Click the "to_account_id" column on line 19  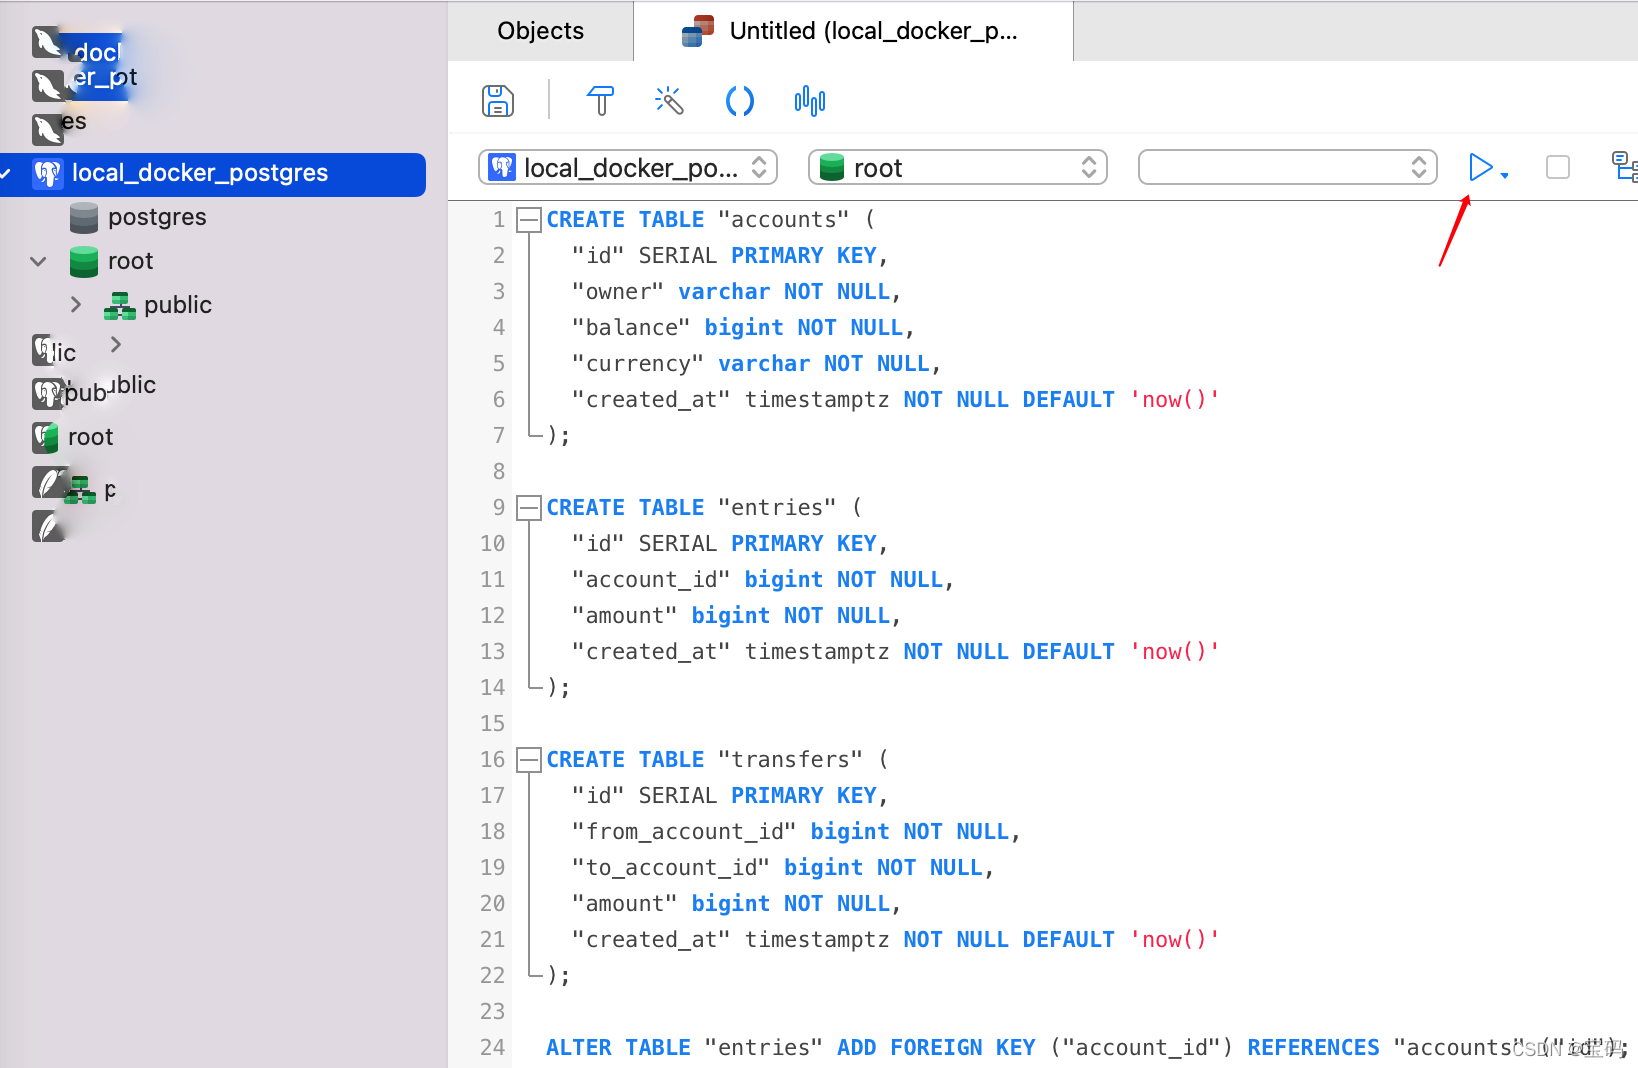click(671, 867)
